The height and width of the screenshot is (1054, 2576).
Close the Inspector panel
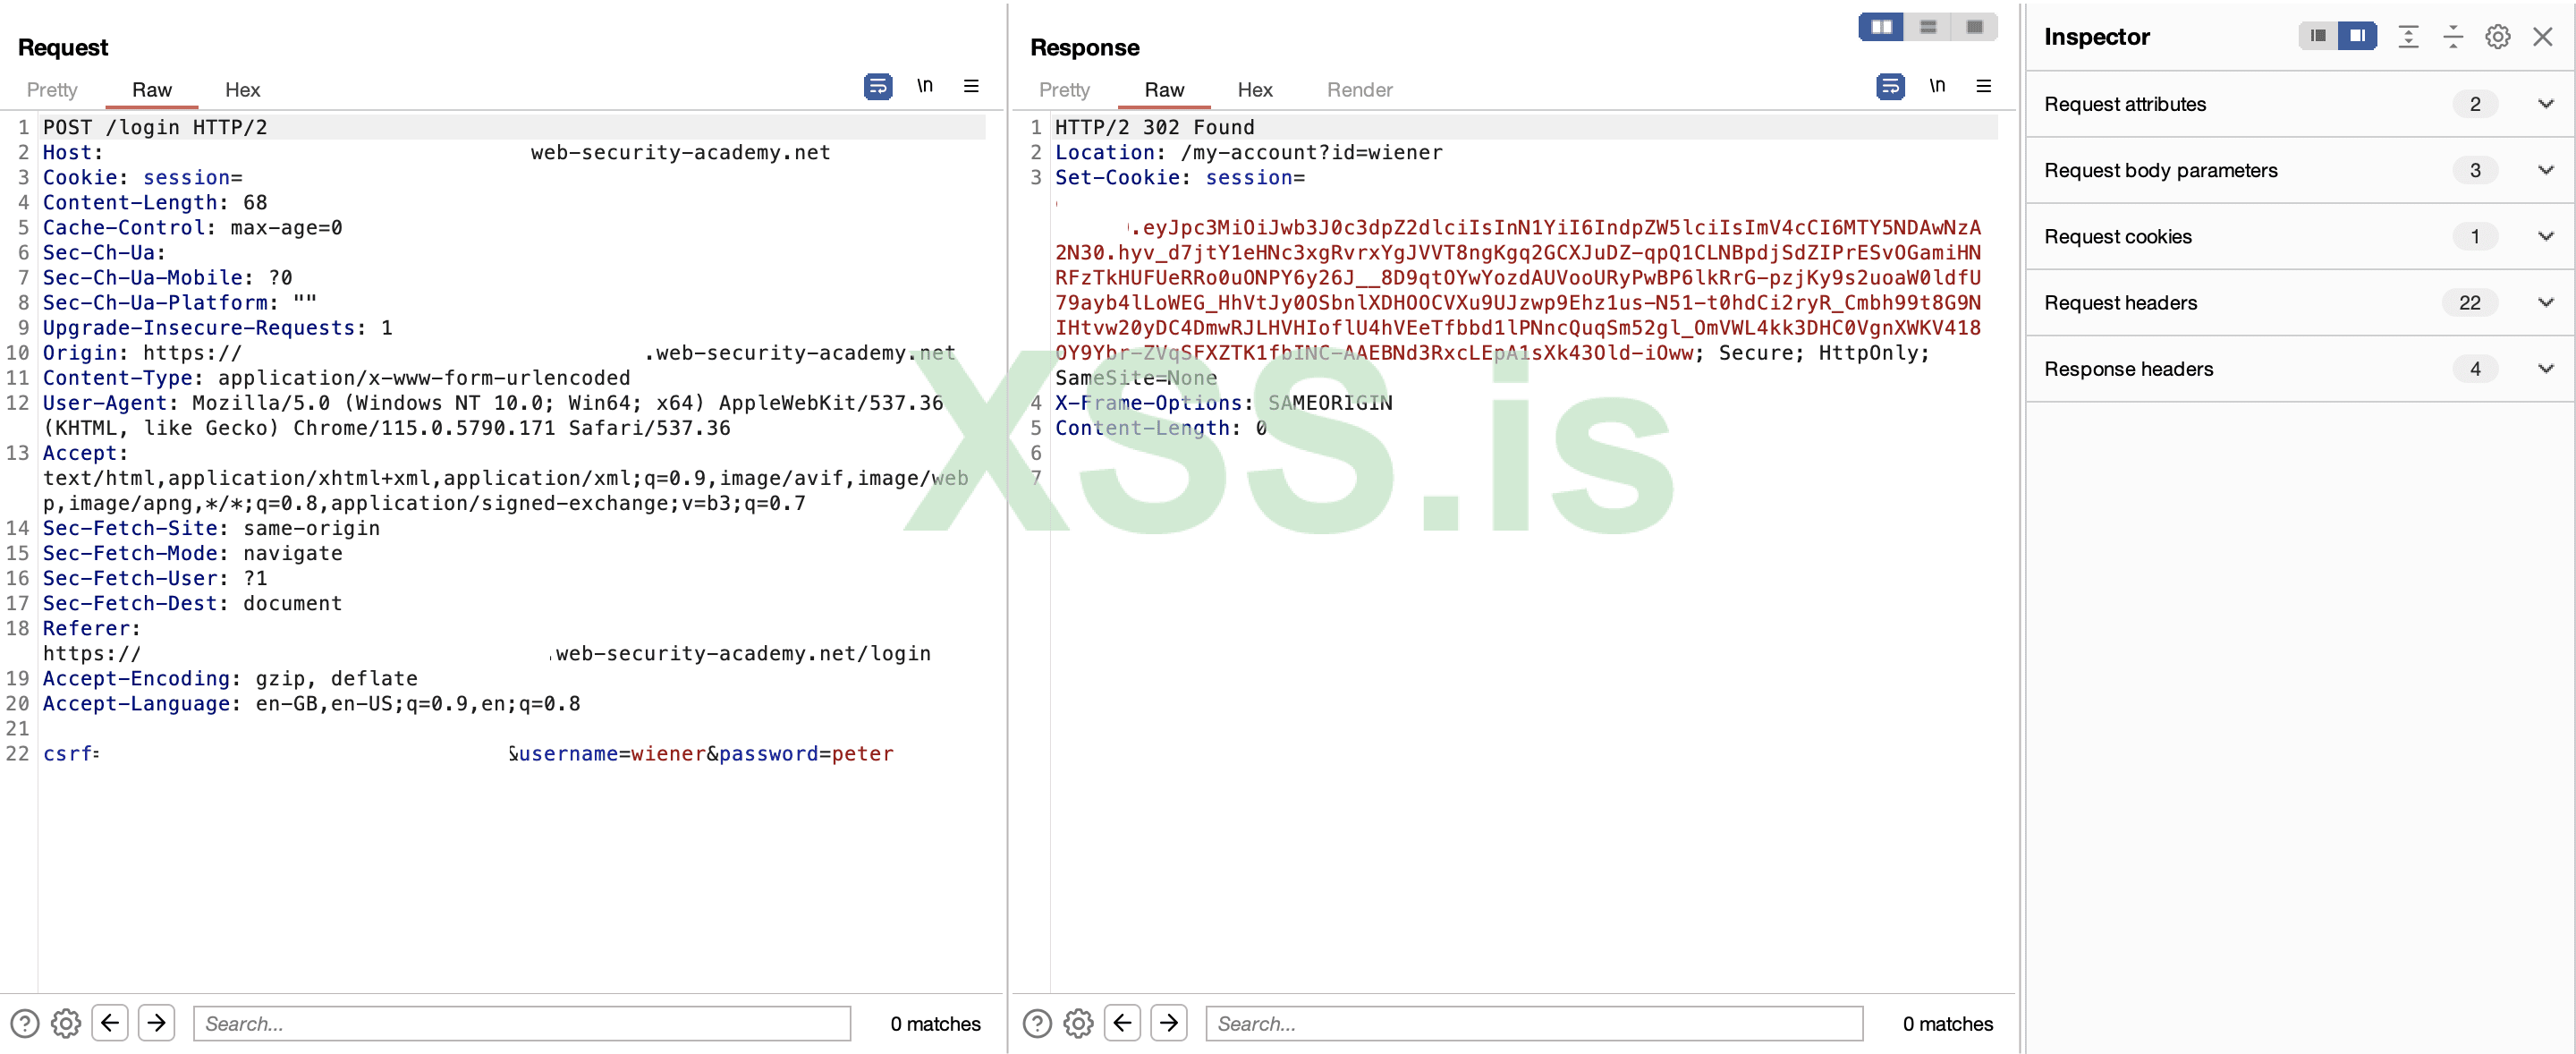tap(2542, 37)
